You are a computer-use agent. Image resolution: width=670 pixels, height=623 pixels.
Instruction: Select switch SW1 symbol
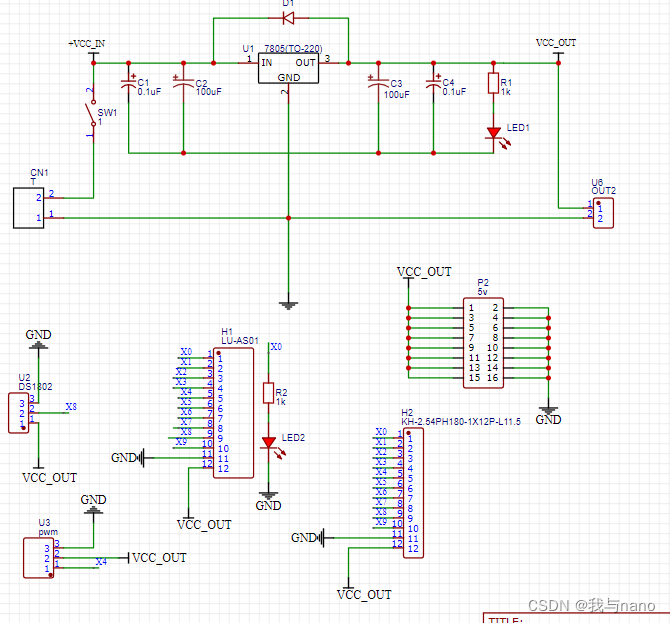click(91, 113)
